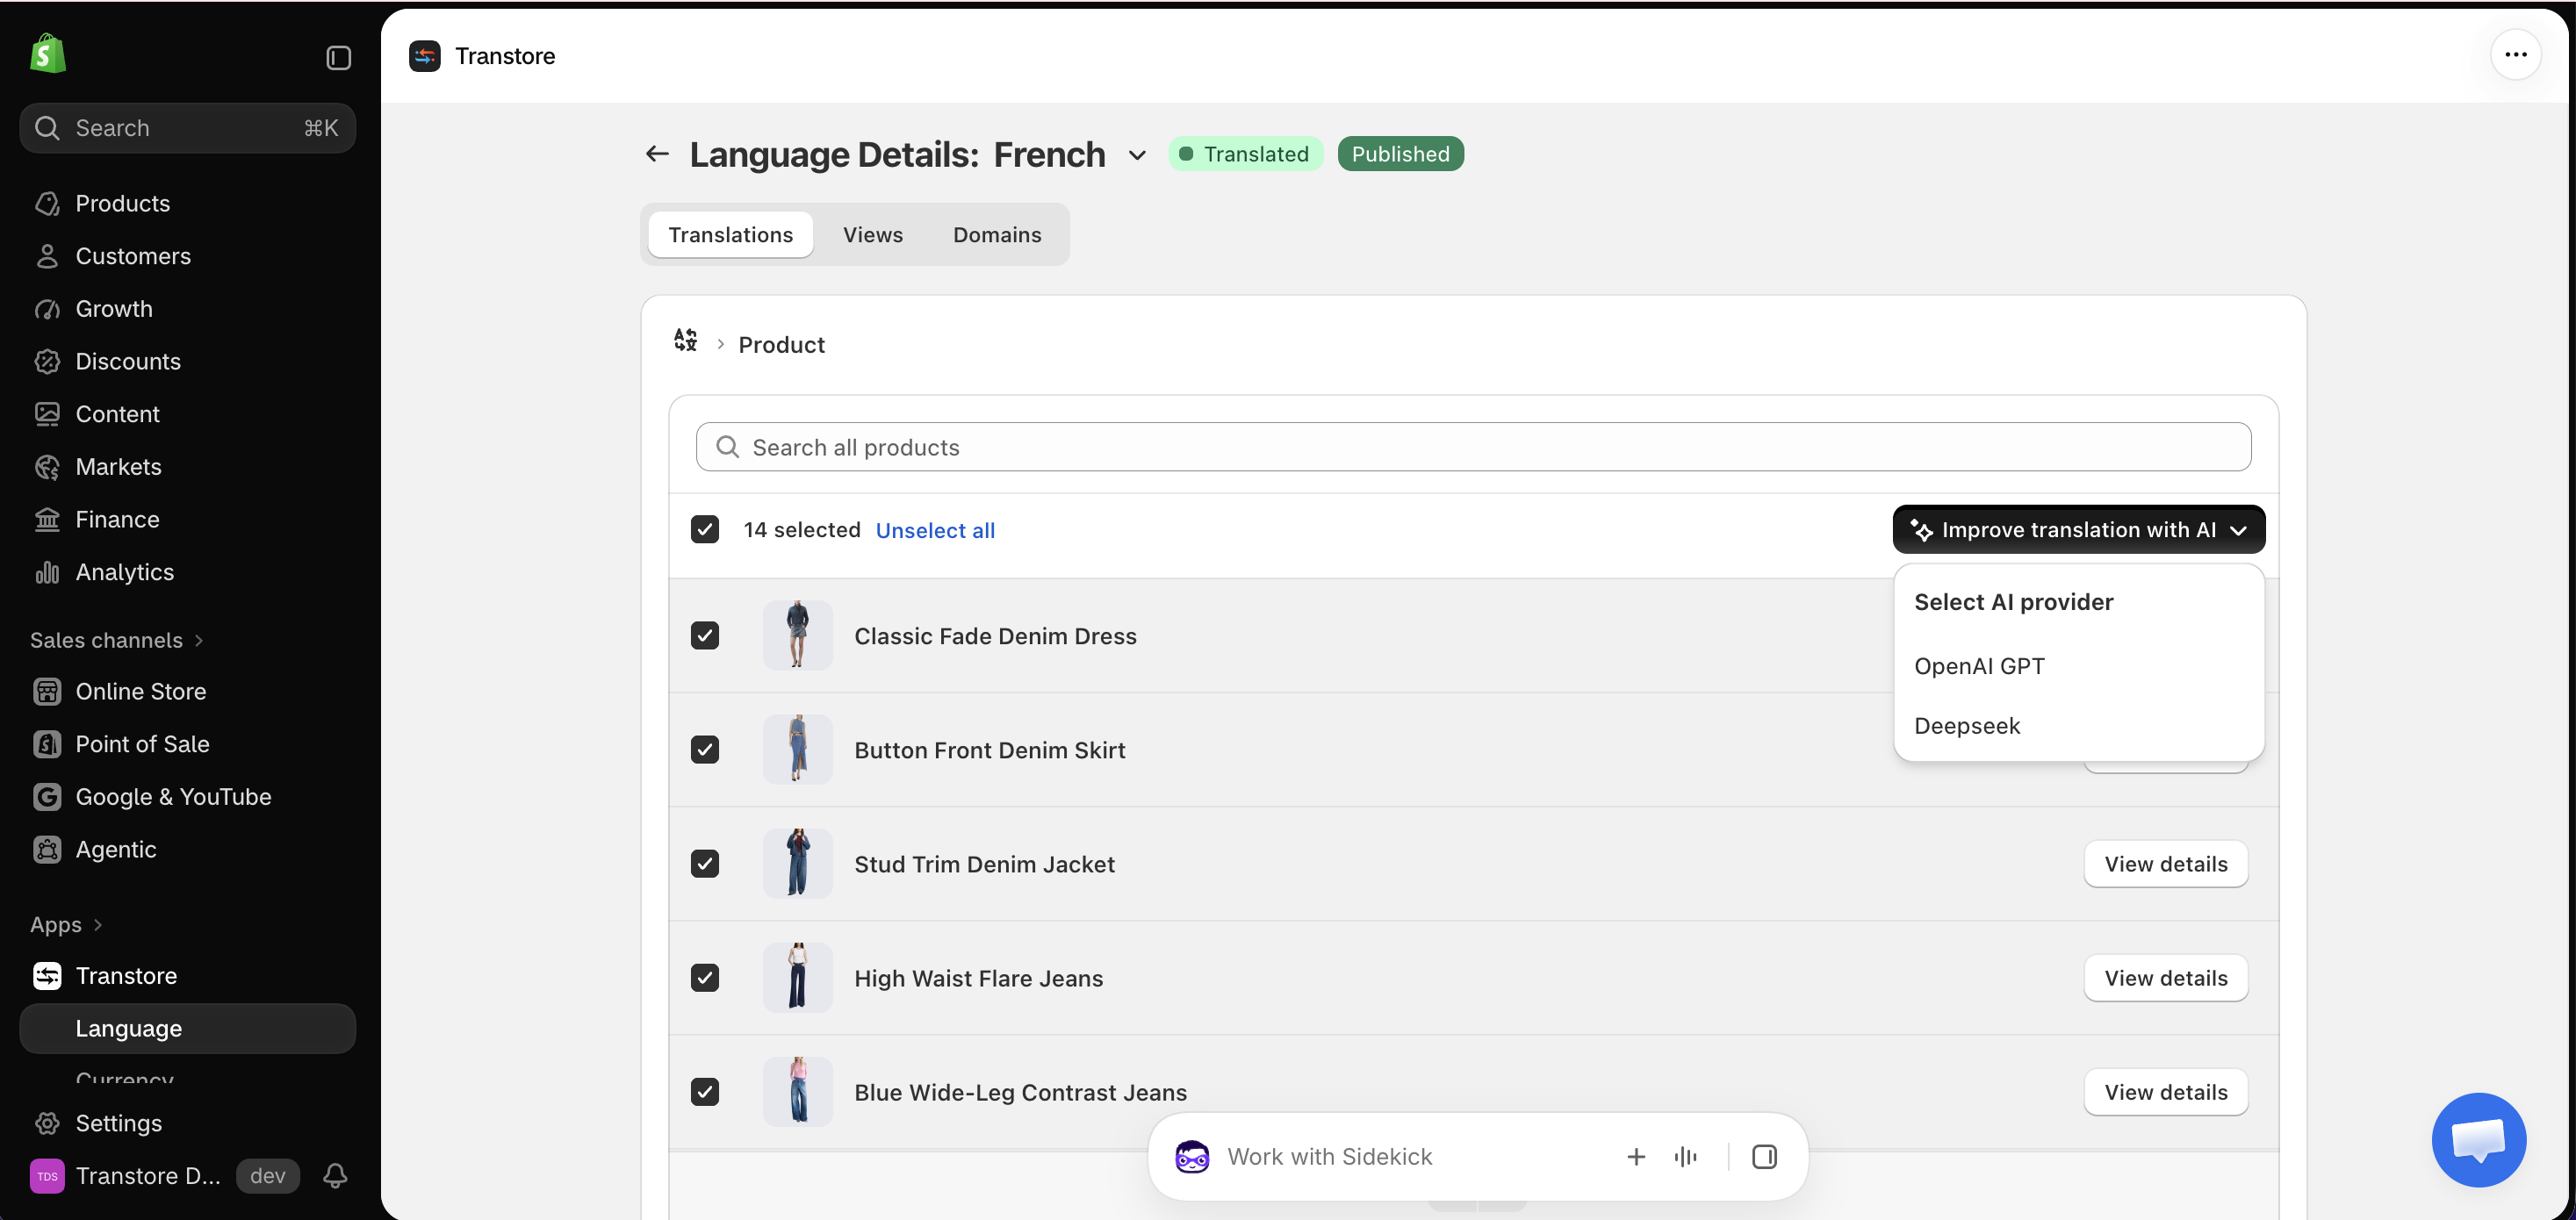The width and height of the screenshot is (2576, 1220).
Task: Uncheck Stud Trim Denim Jacket checkbox
Action: pyautogui.click(x=705, y=863)
